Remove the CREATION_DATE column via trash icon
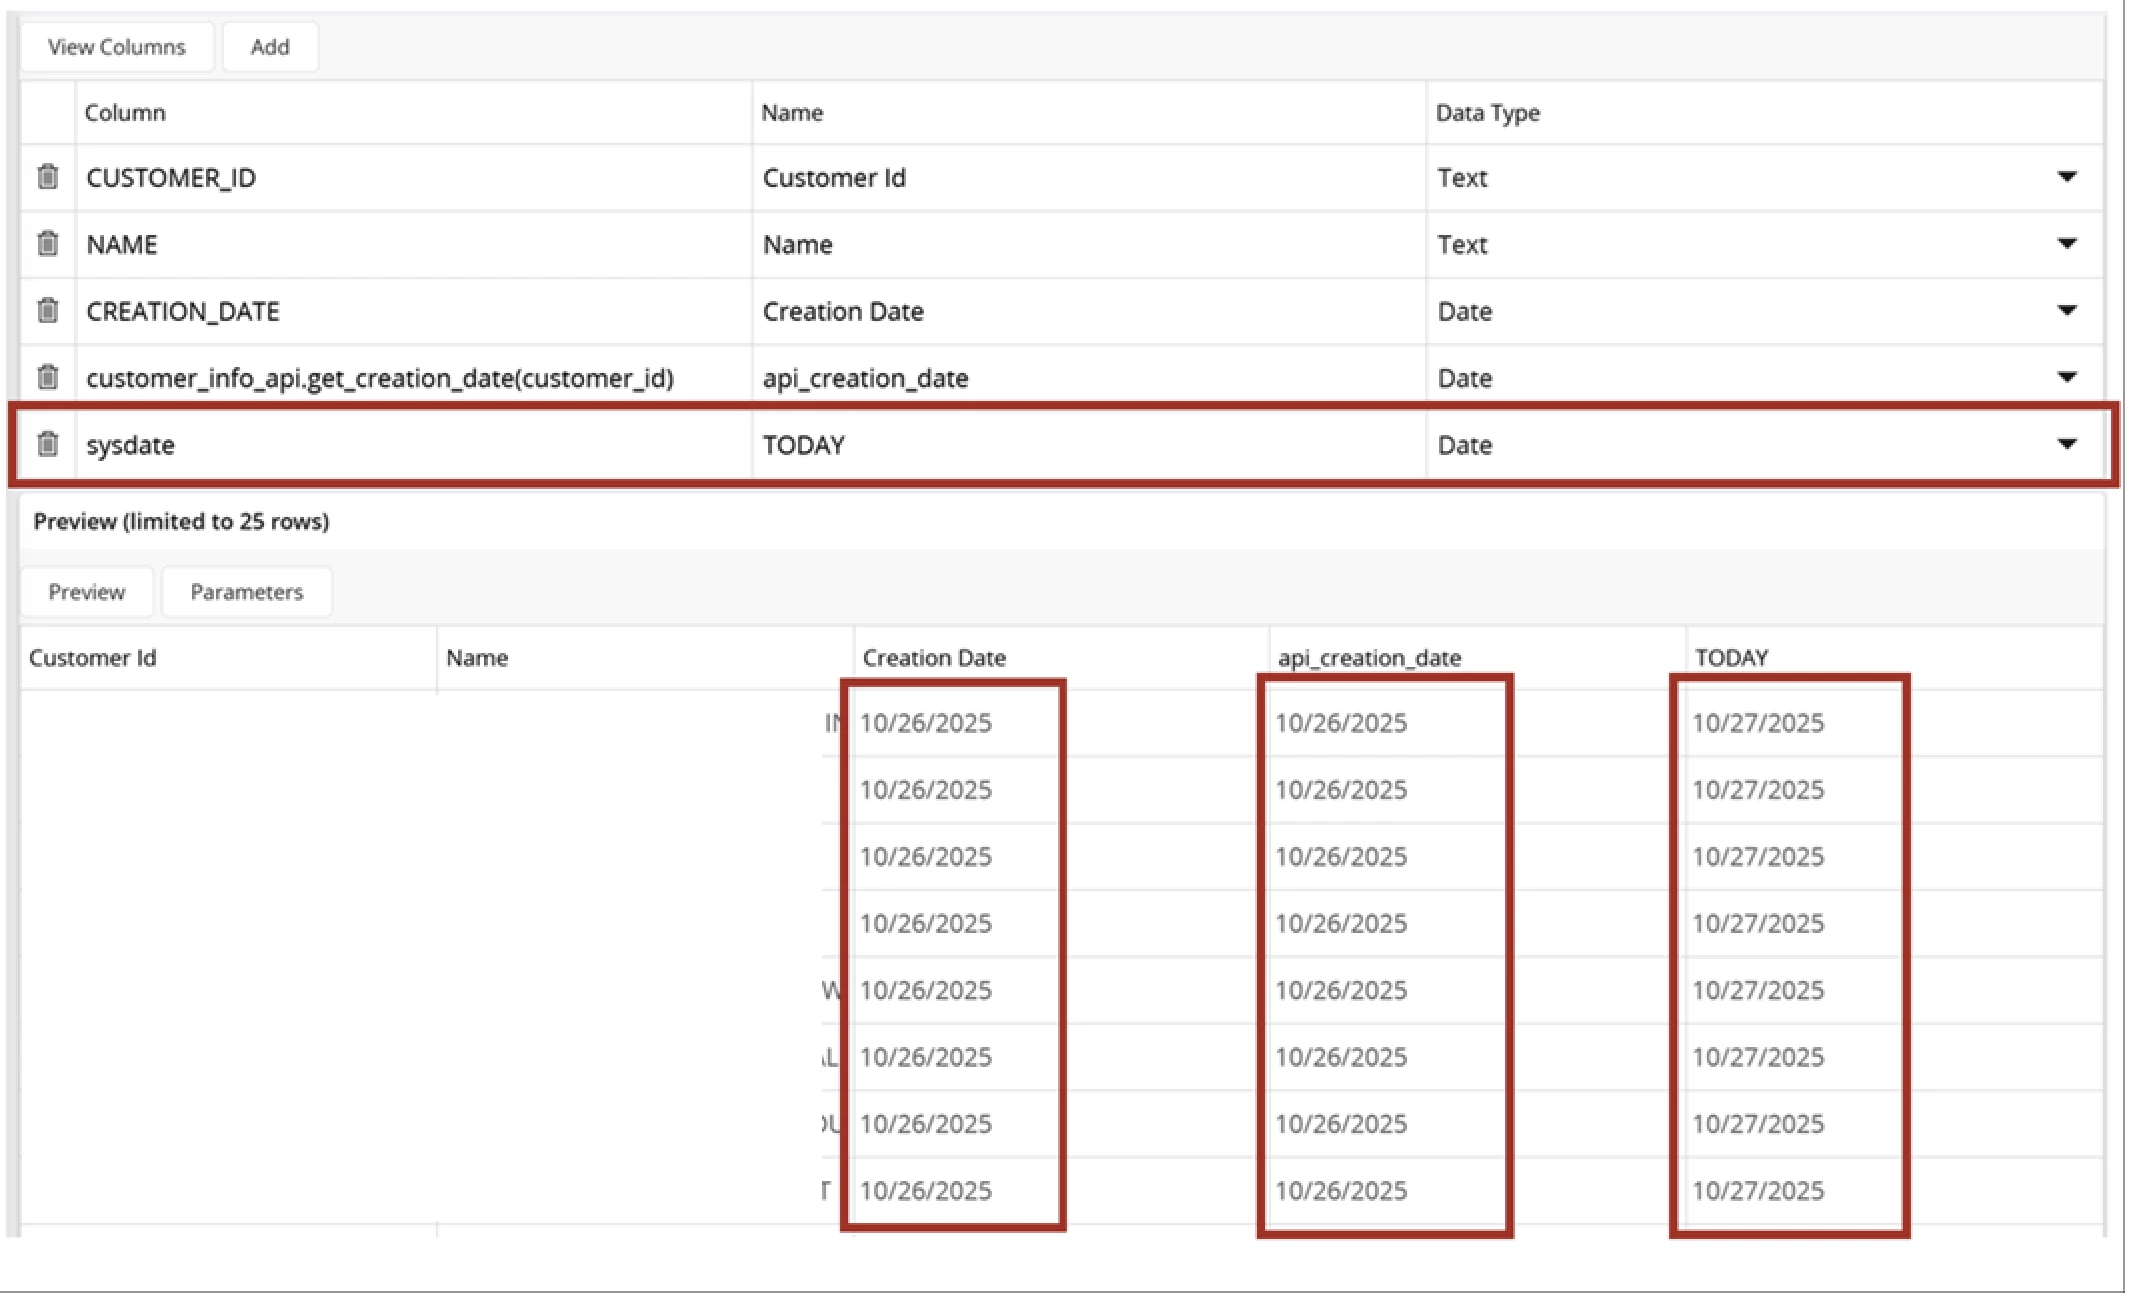 47,311
